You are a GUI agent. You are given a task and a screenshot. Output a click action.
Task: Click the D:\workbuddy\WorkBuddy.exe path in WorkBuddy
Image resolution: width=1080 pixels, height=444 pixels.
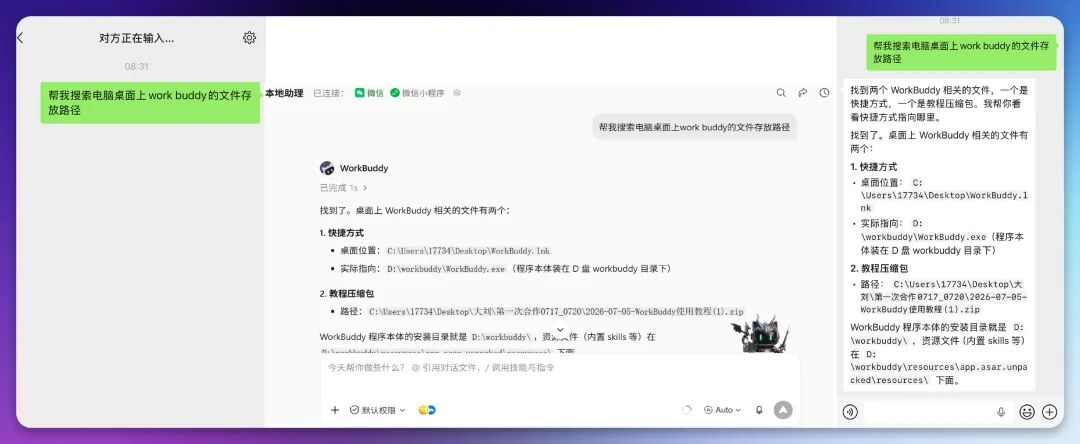pos(446,268)
